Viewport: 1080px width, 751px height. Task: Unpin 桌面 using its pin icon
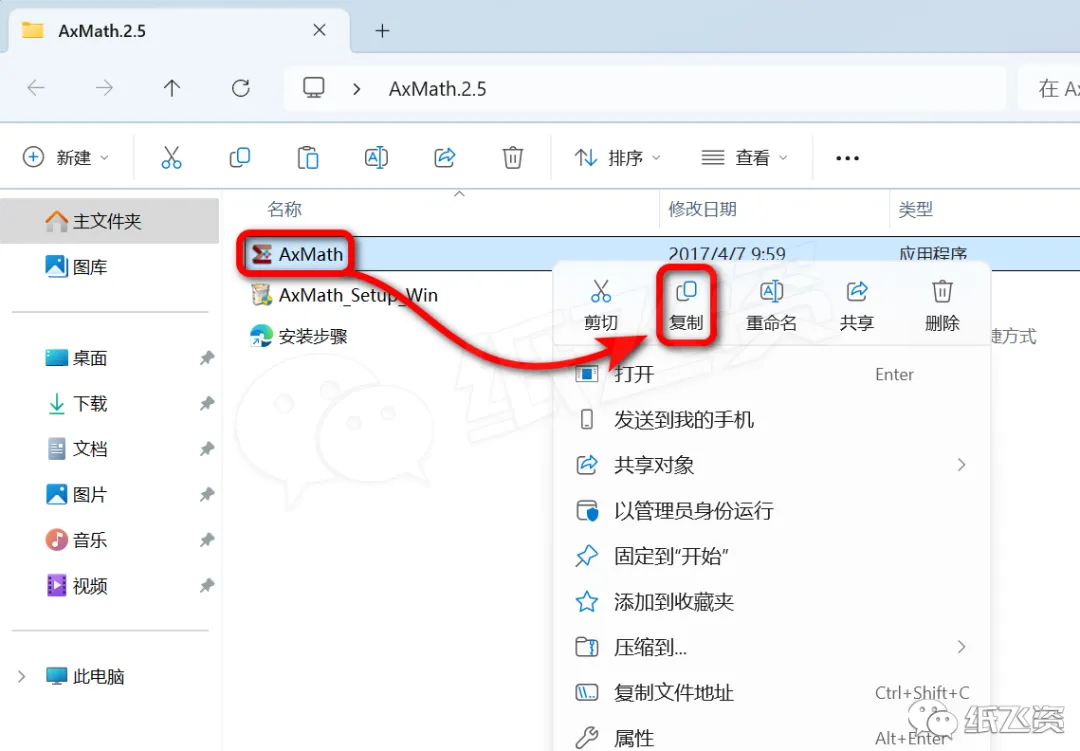click(207, 358)
